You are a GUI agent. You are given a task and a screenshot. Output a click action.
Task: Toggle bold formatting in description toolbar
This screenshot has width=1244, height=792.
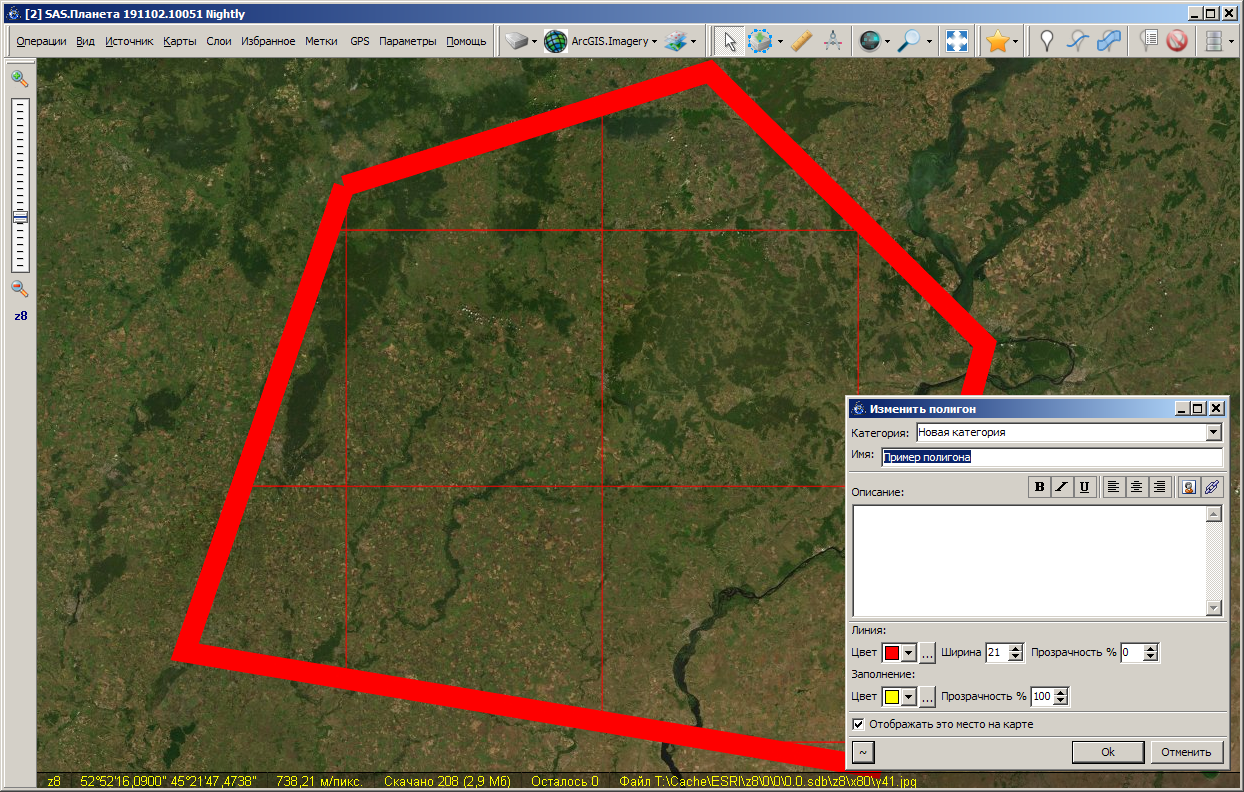[1040, 487]
